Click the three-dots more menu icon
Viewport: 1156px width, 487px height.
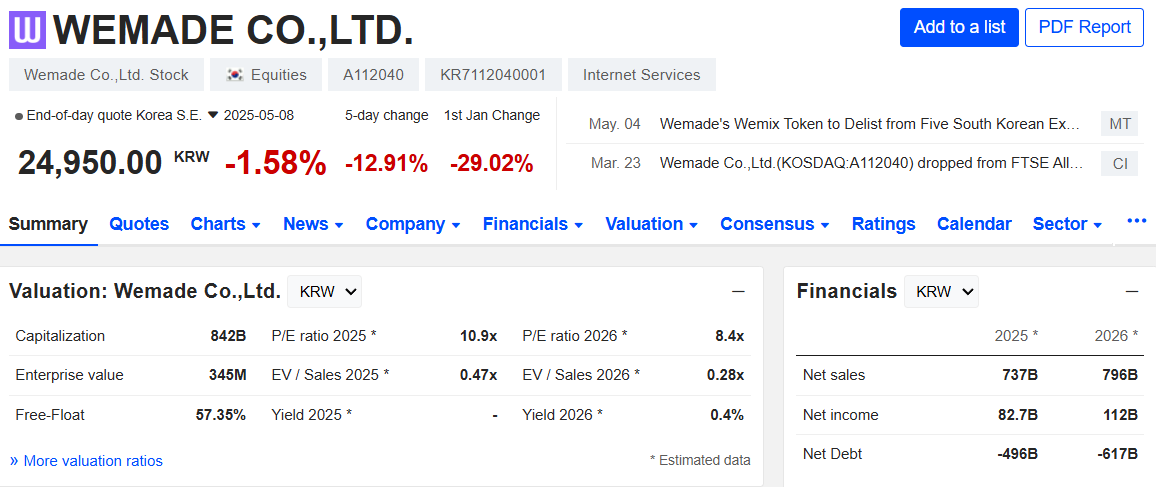point(1136,221)
